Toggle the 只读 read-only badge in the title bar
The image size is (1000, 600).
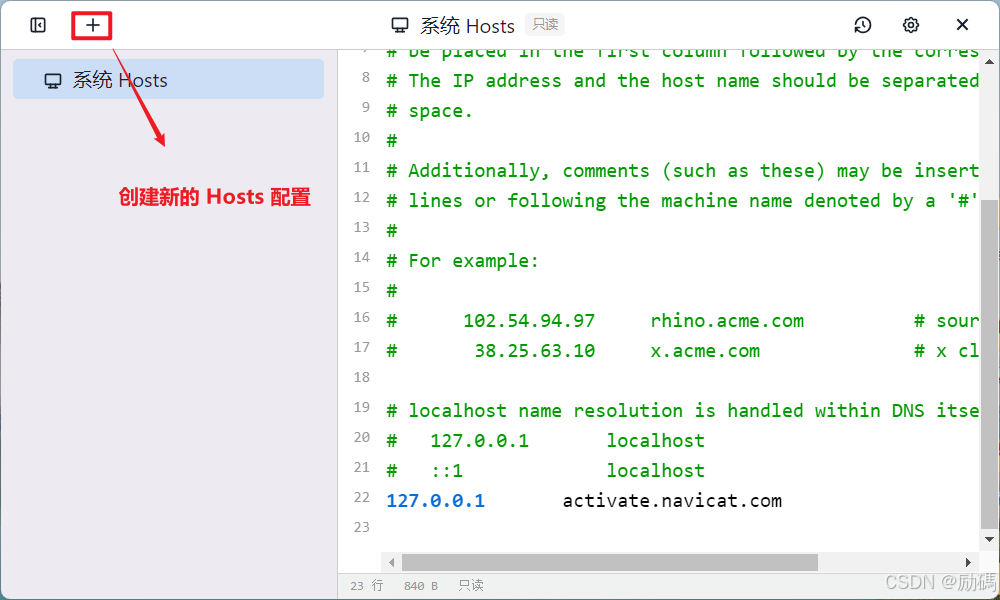[544, 24]
